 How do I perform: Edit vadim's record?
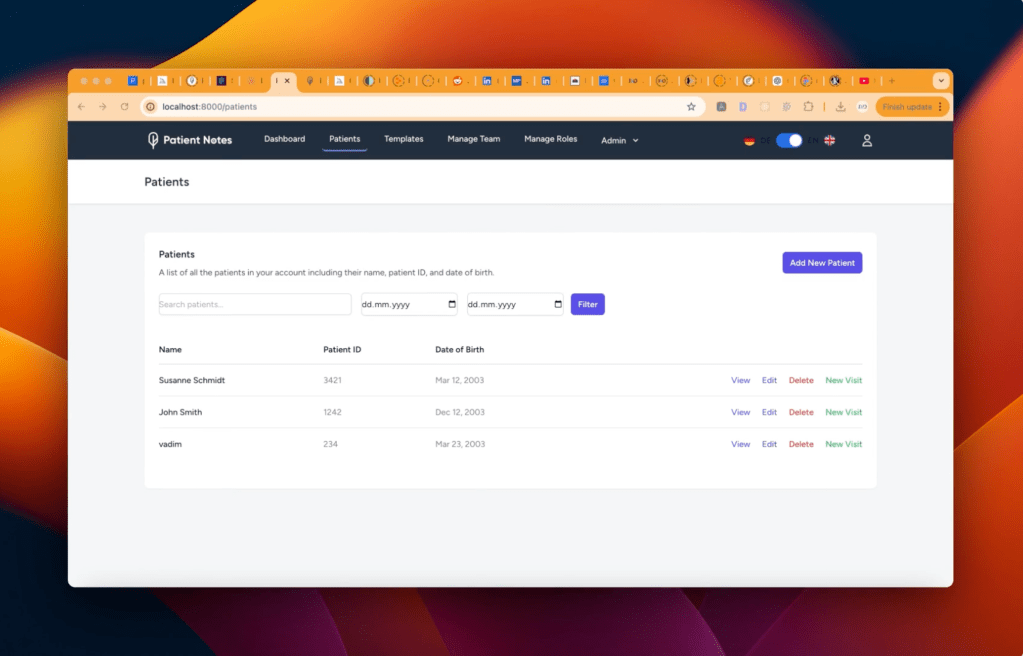[x=769, y=444]
